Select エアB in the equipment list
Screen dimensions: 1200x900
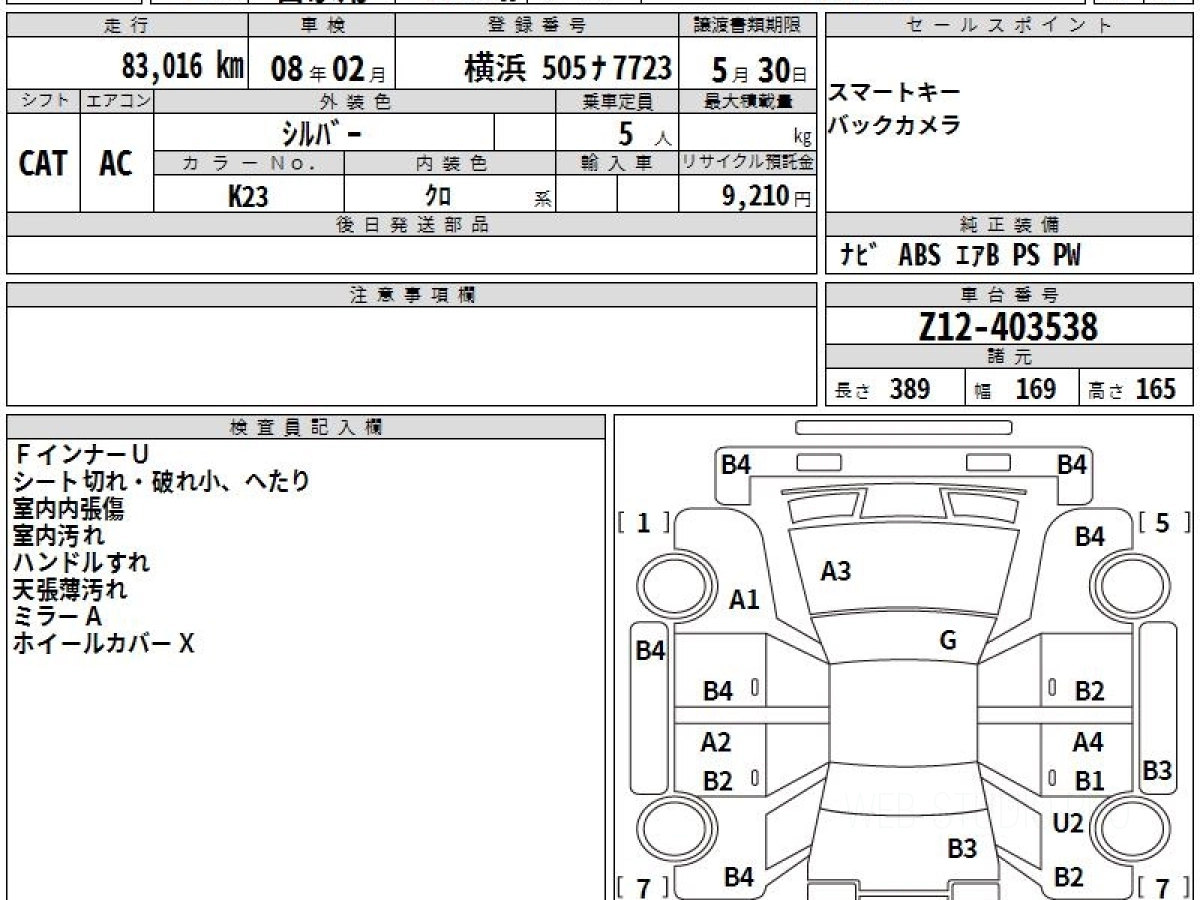[x=977, y=255]
